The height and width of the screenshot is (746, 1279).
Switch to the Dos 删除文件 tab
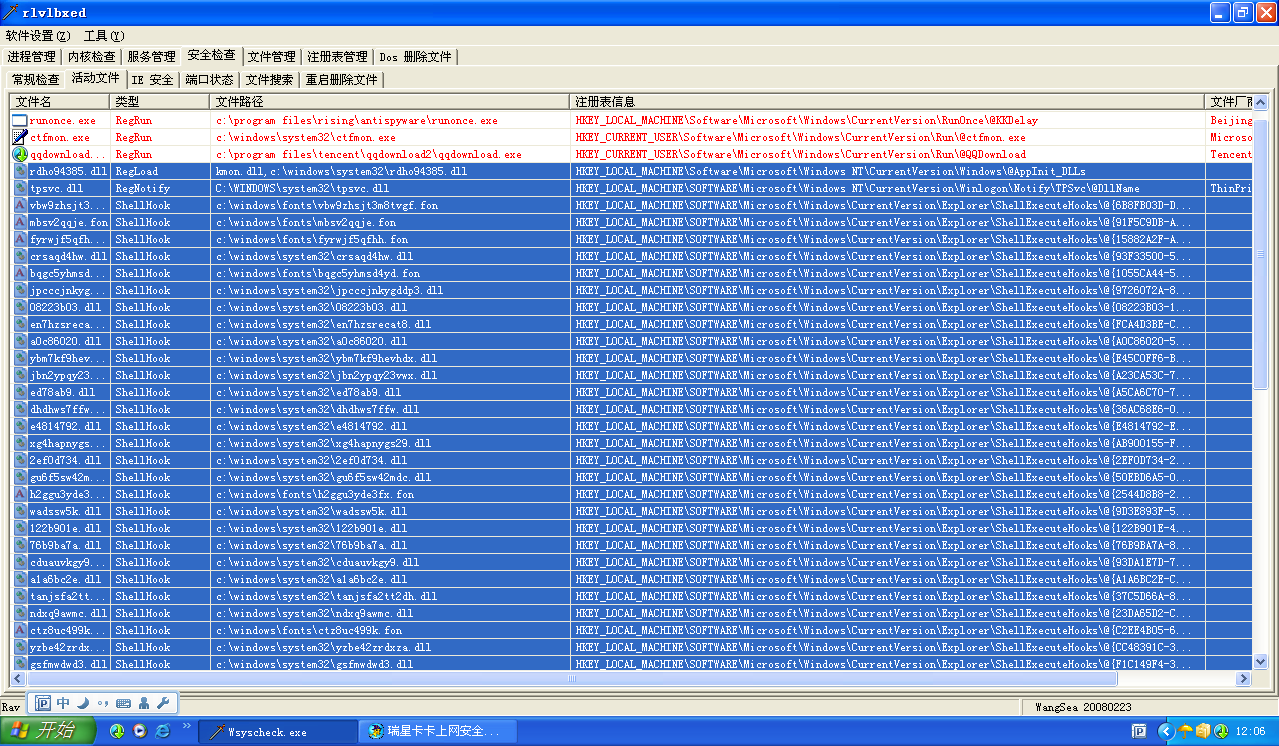click(x=415, y=57)
